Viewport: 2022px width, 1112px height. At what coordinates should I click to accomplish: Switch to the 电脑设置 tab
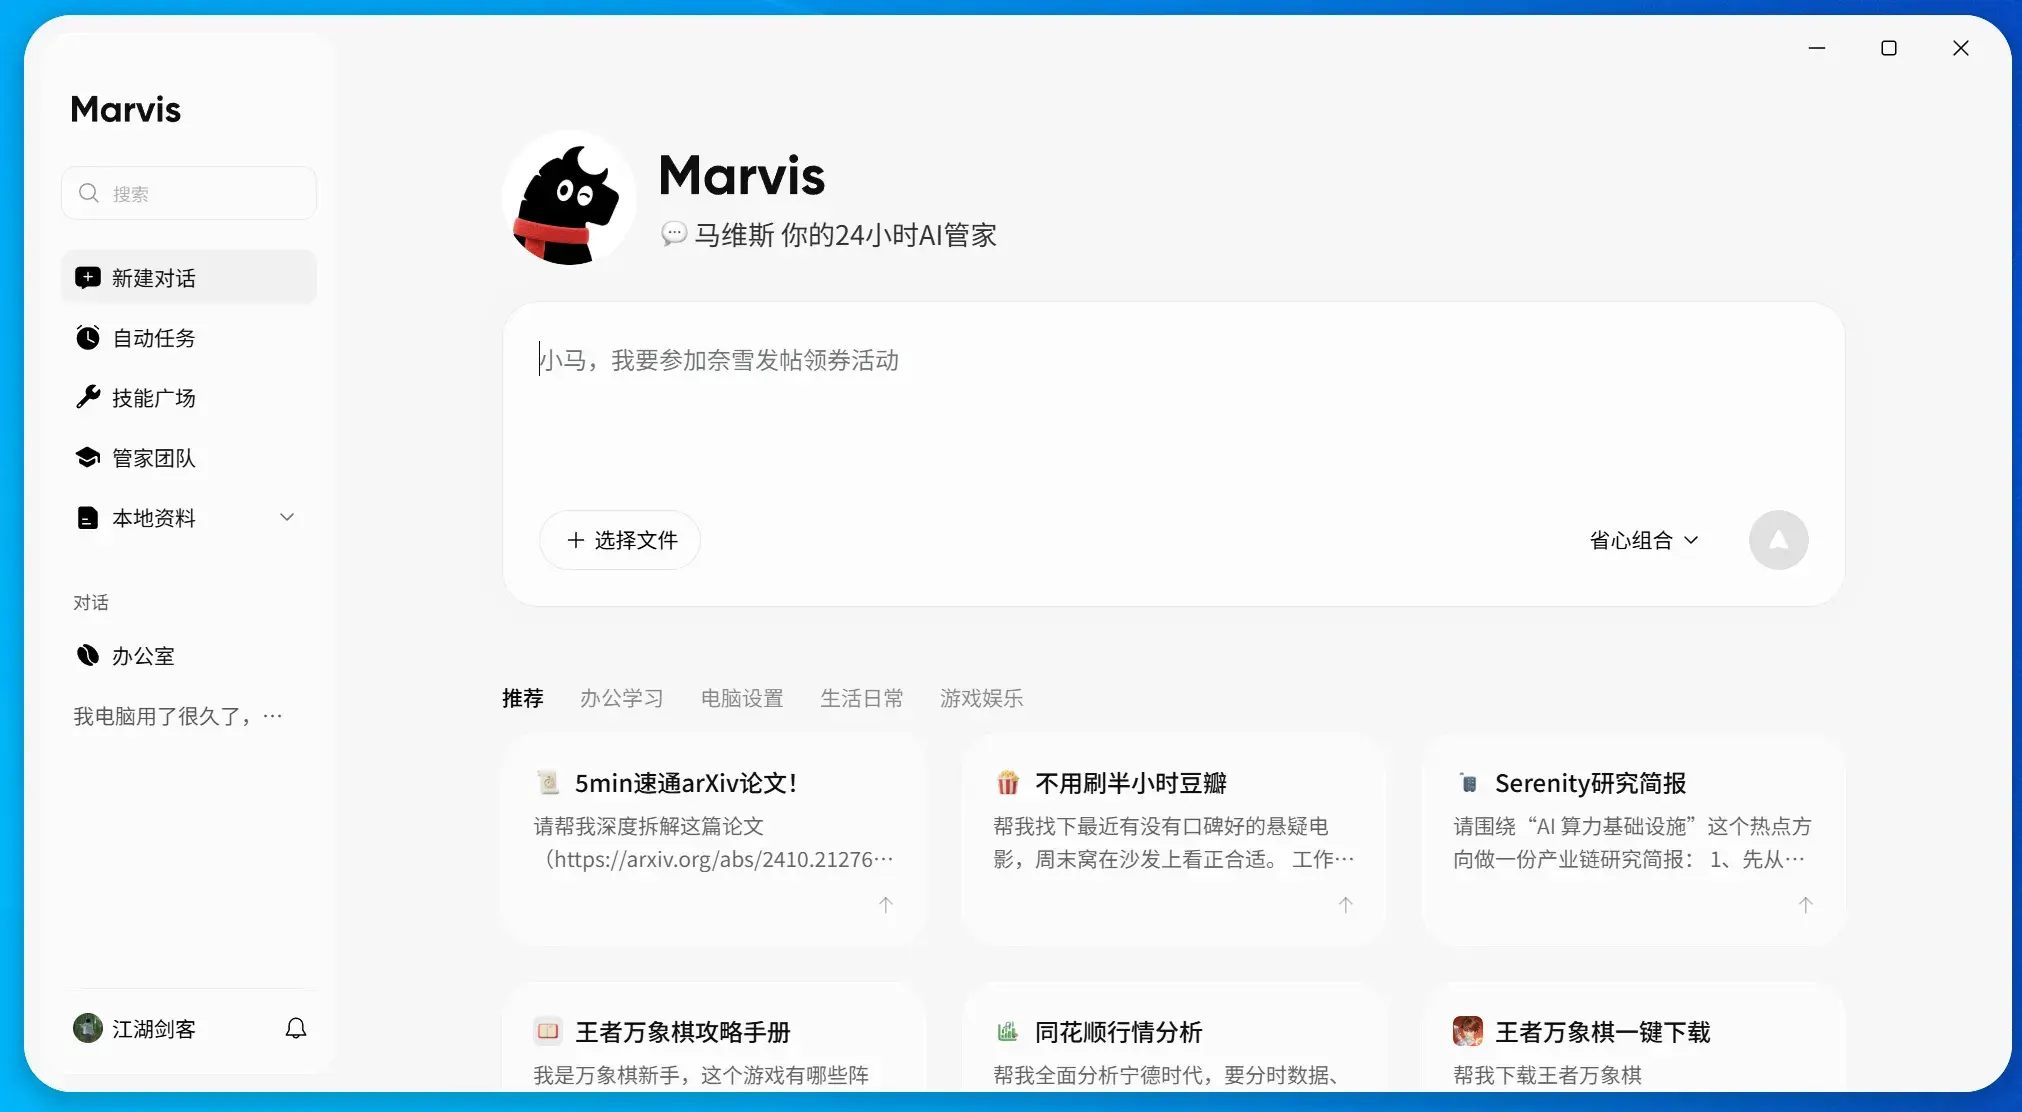pyautogui.click(x=742, y=698)
